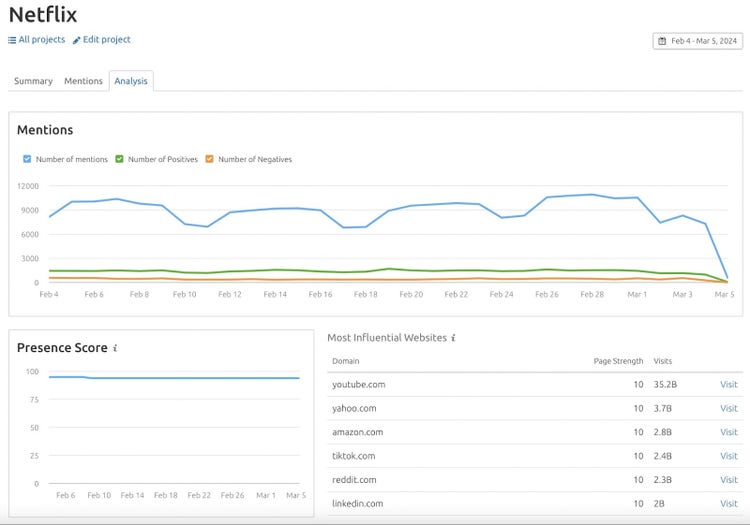The height and width of the screenshot is (525, 750).
Task: Click the list icon beside All projects
Action: click(x=12, y=40)
